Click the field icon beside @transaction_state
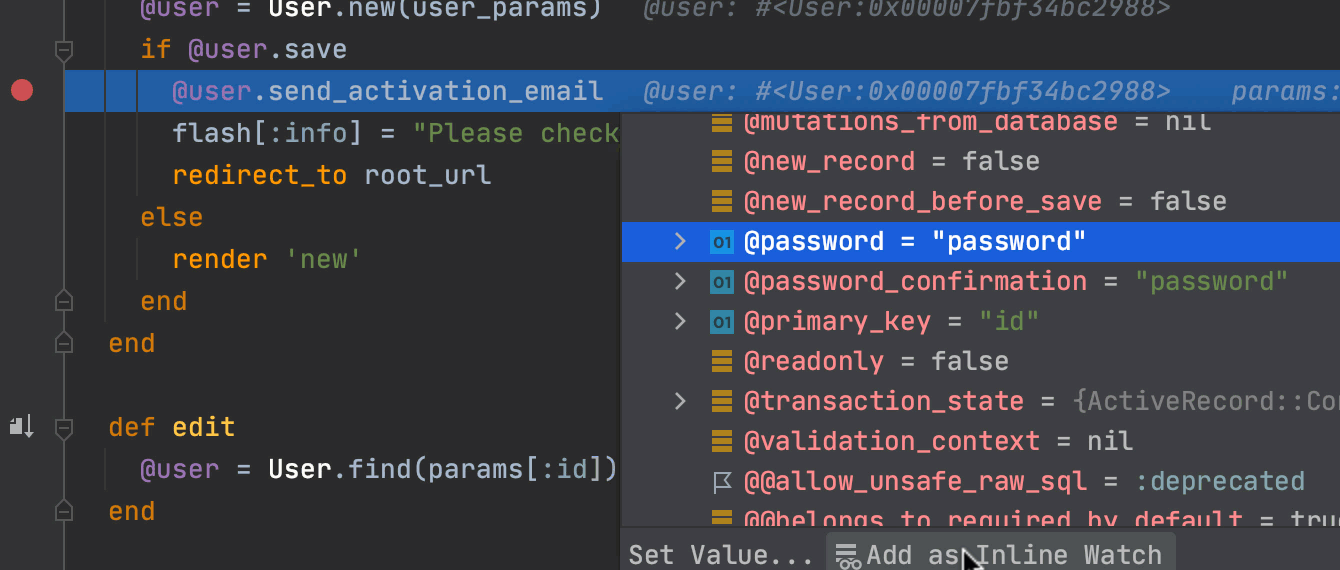Image resolution: width=1340 pixels, height=570 pixels. tap(722, 401)
